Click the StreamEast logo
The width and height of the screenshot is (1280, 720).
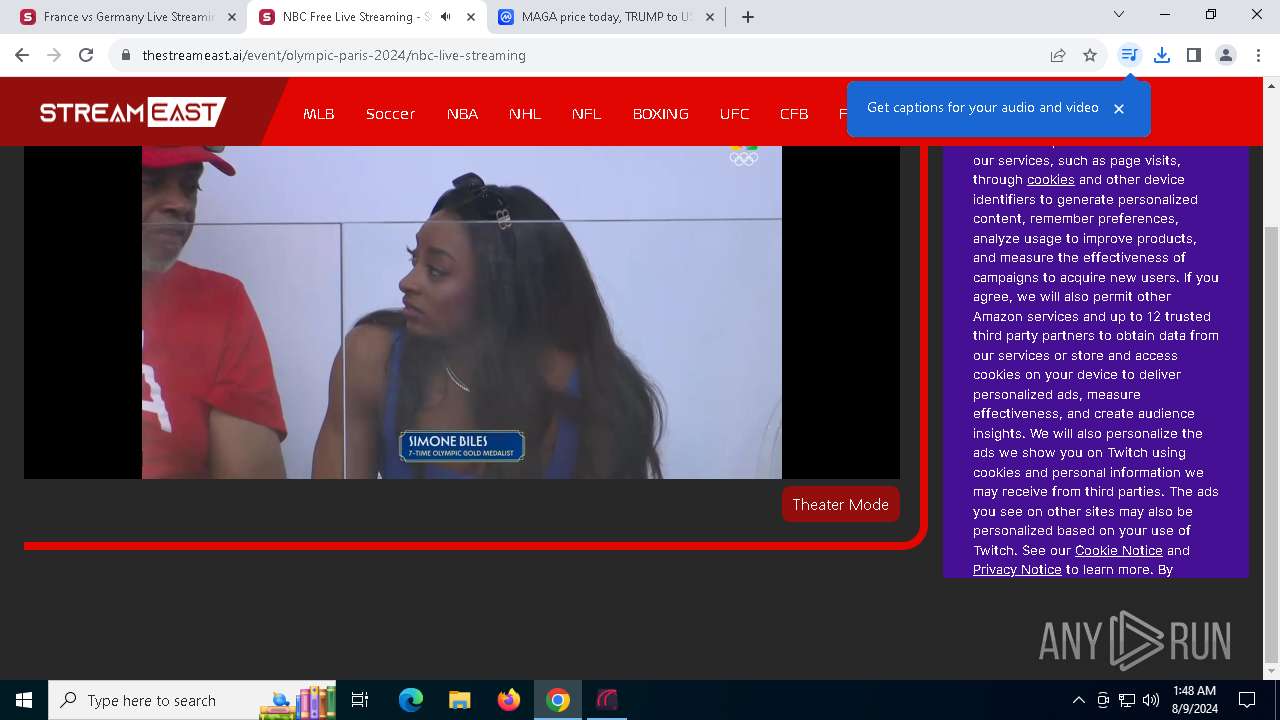tap(132, 112)
